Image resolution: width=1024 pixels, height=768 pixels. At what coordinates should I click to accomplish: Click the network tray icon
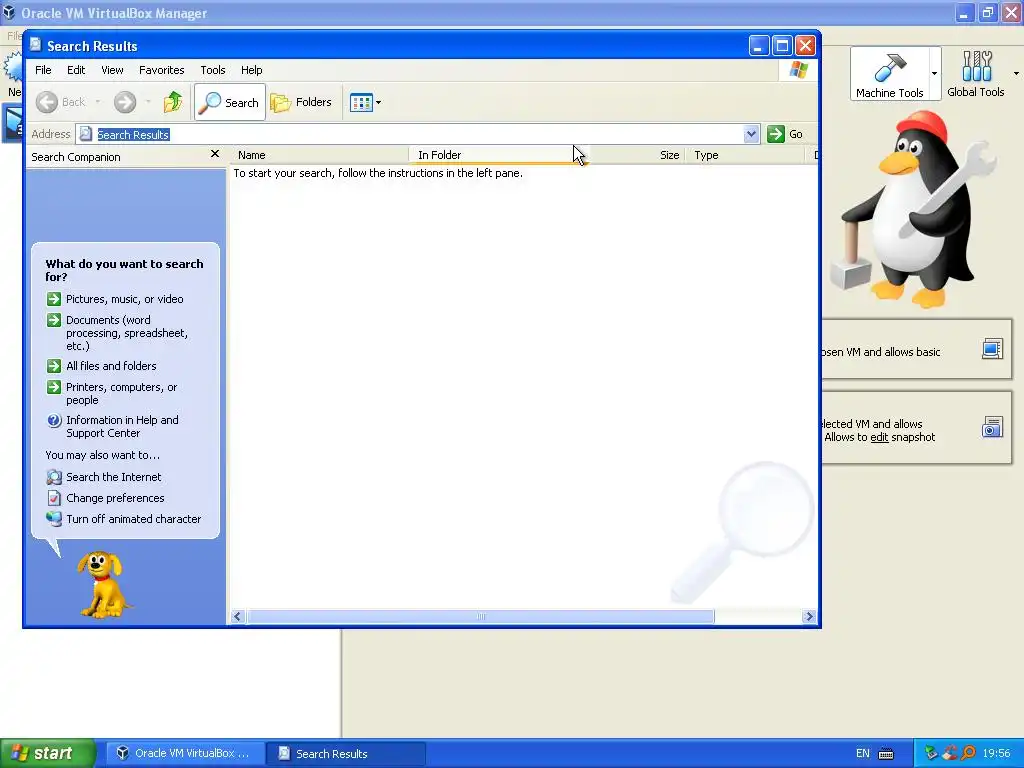tap(931, 754)
